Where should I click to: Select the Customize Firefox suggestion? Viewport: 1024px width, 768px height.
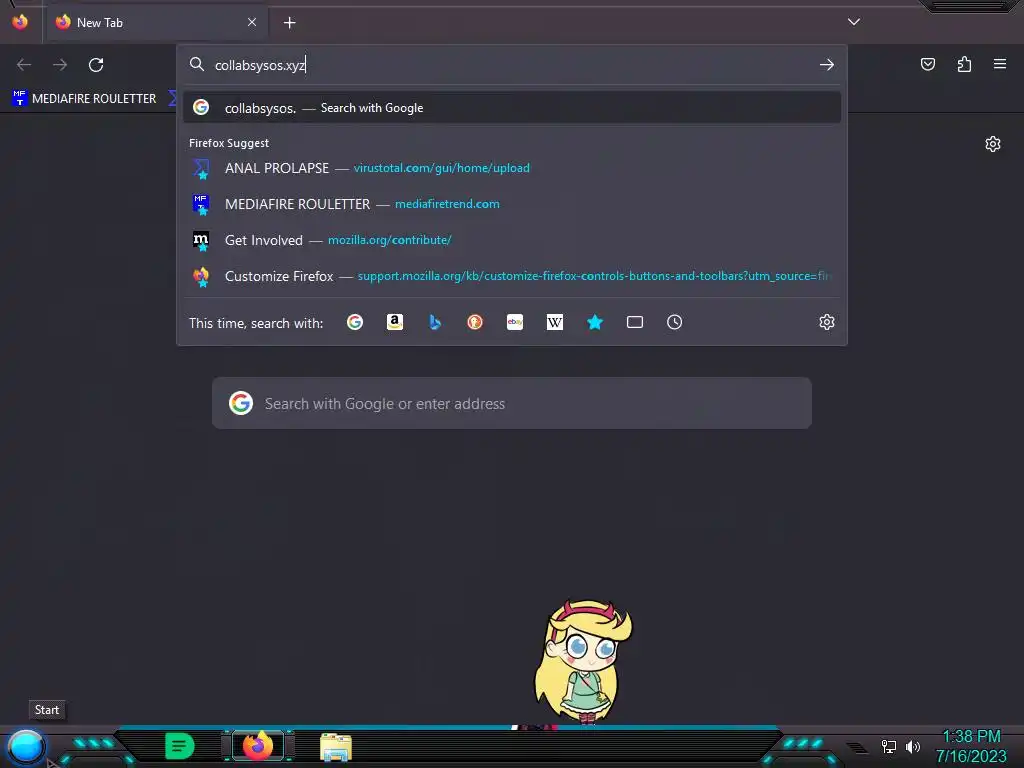(x=512, y=276)
